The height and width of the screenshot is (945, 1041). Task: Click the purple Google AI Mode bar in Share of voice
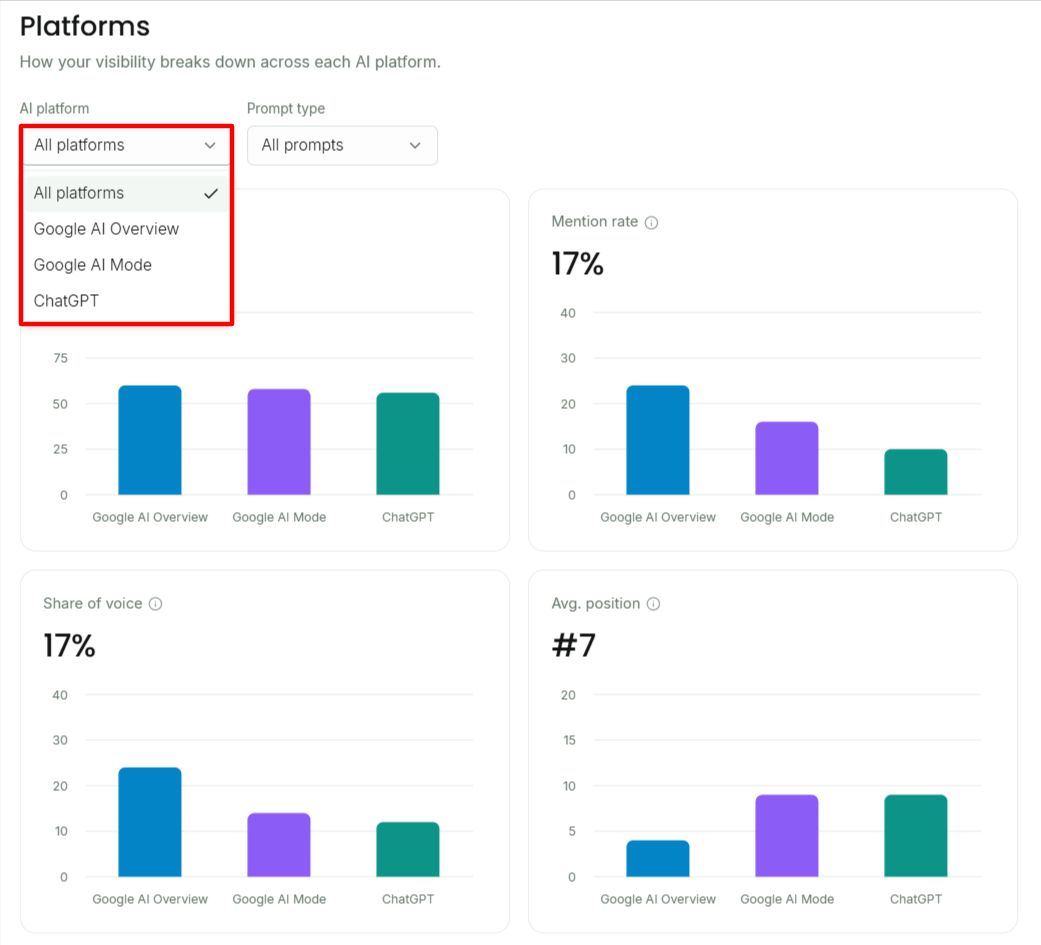[279, 845]
